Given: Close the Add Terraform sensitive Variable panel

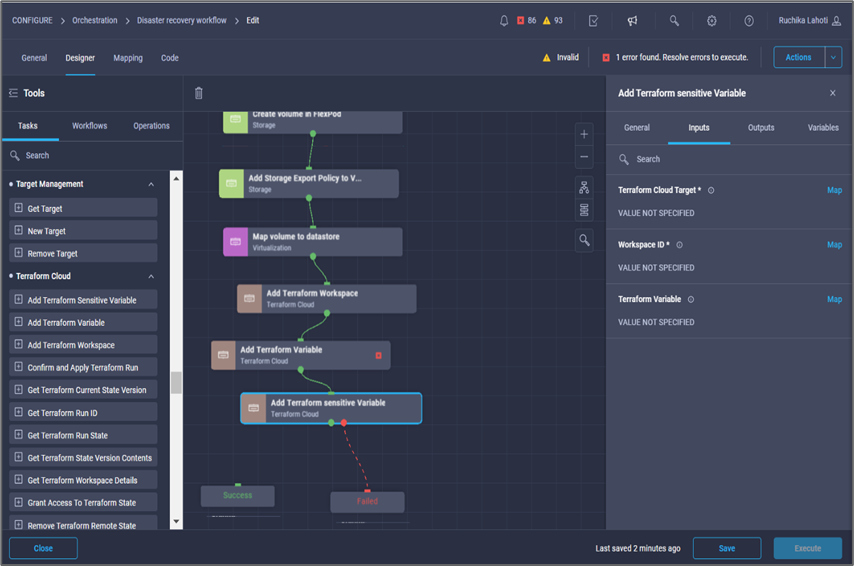Looking at the screenshot, I should tap(832, 93).
